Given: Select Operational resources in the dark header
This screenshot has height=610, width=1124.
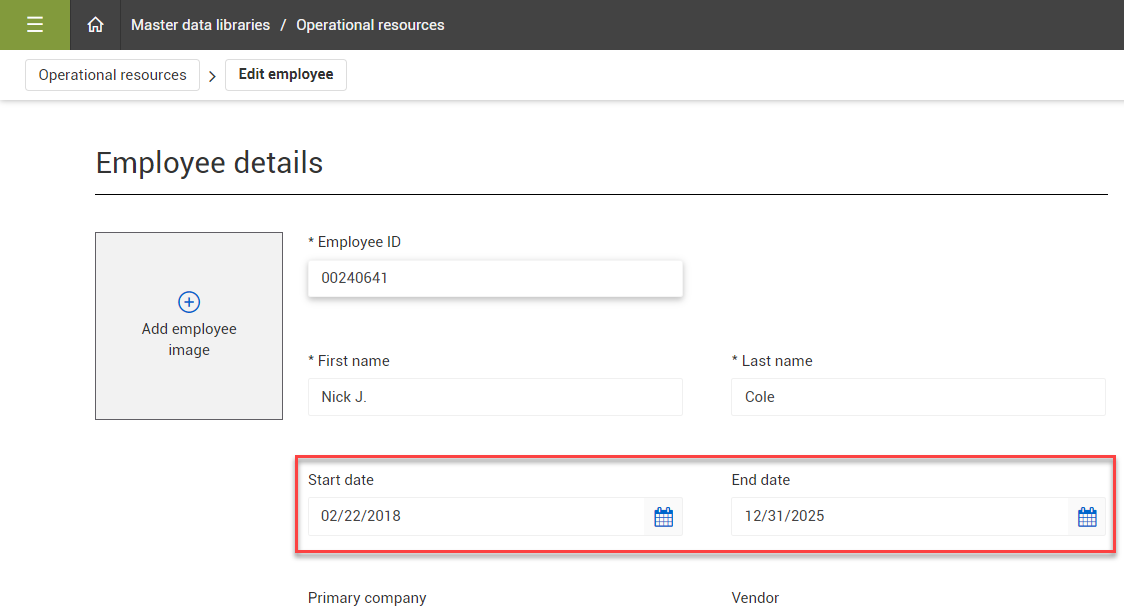Looking at the screenshot, I should pos(370,25).
